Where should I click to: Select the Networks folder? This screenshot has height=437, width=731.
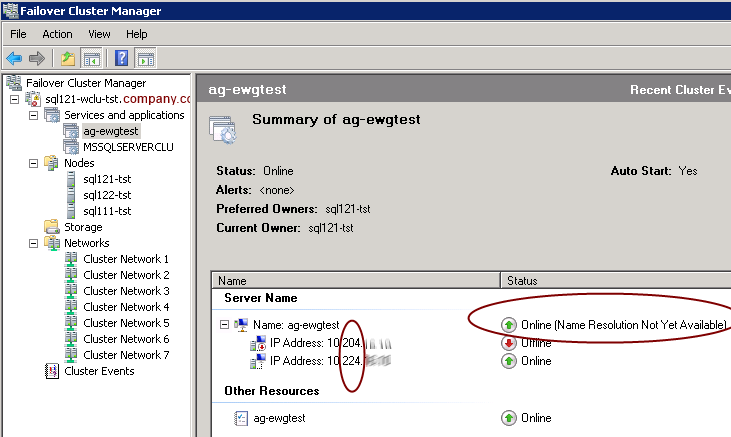[86, 243]
